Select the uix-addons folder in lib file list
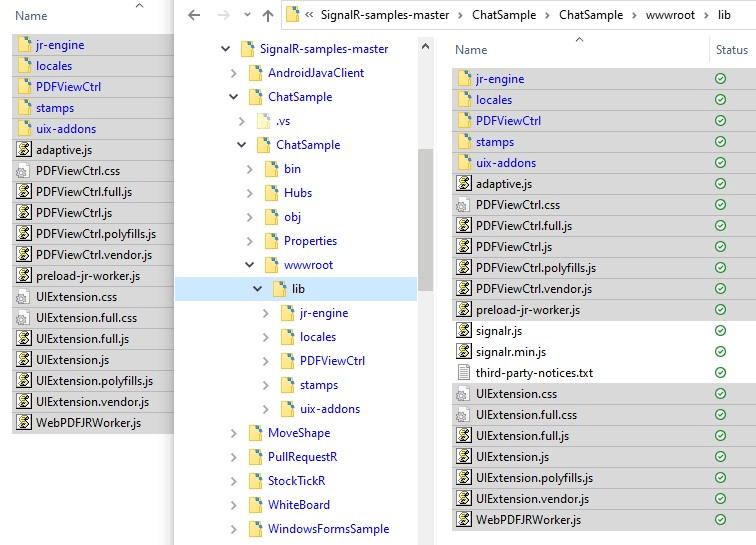The height and width of the screenshot is (545, 756). click(x=506, y=163)
